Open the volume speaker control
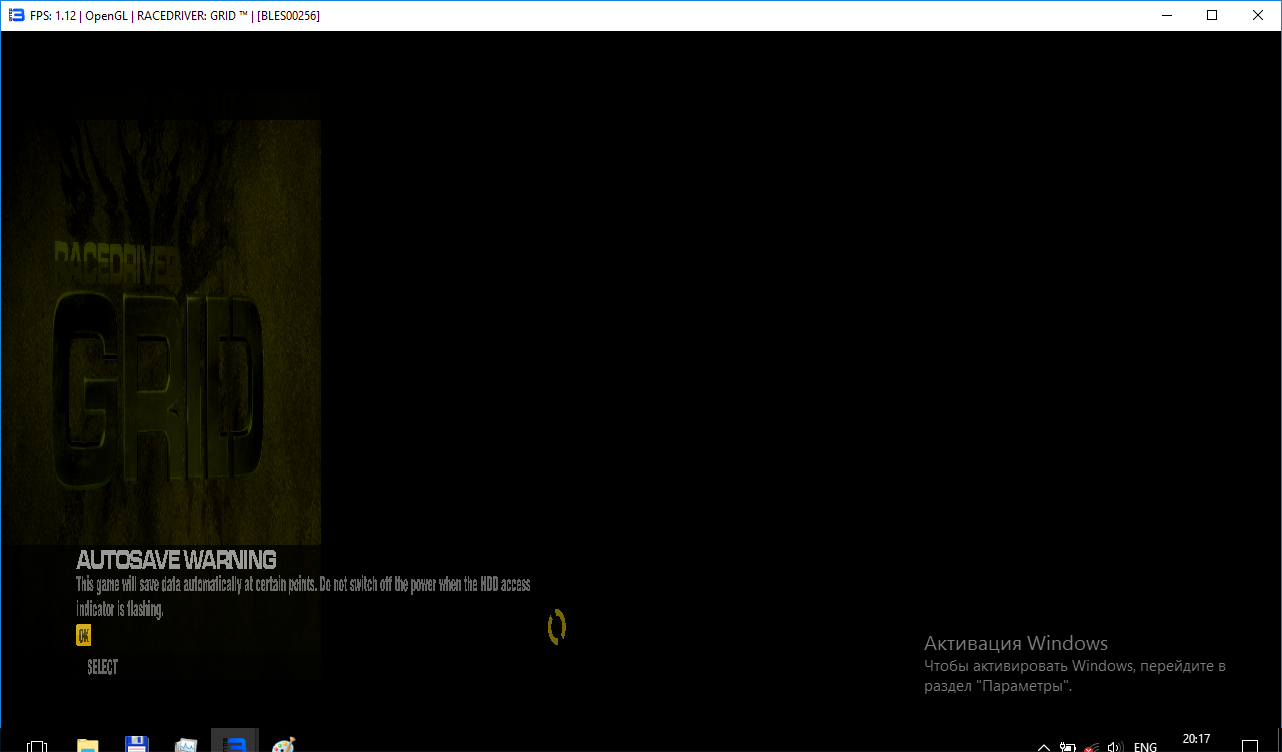 click(x=1116, y=746)
